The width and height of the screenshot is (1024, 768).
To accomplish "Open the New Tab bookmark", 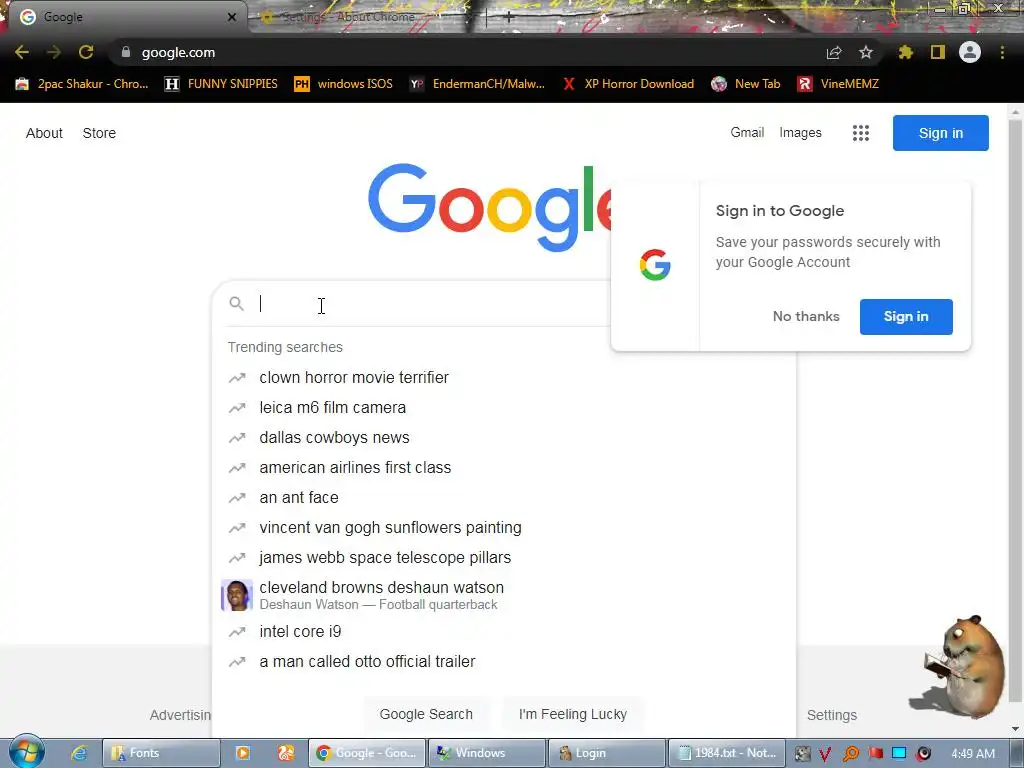I will [746, 84].
